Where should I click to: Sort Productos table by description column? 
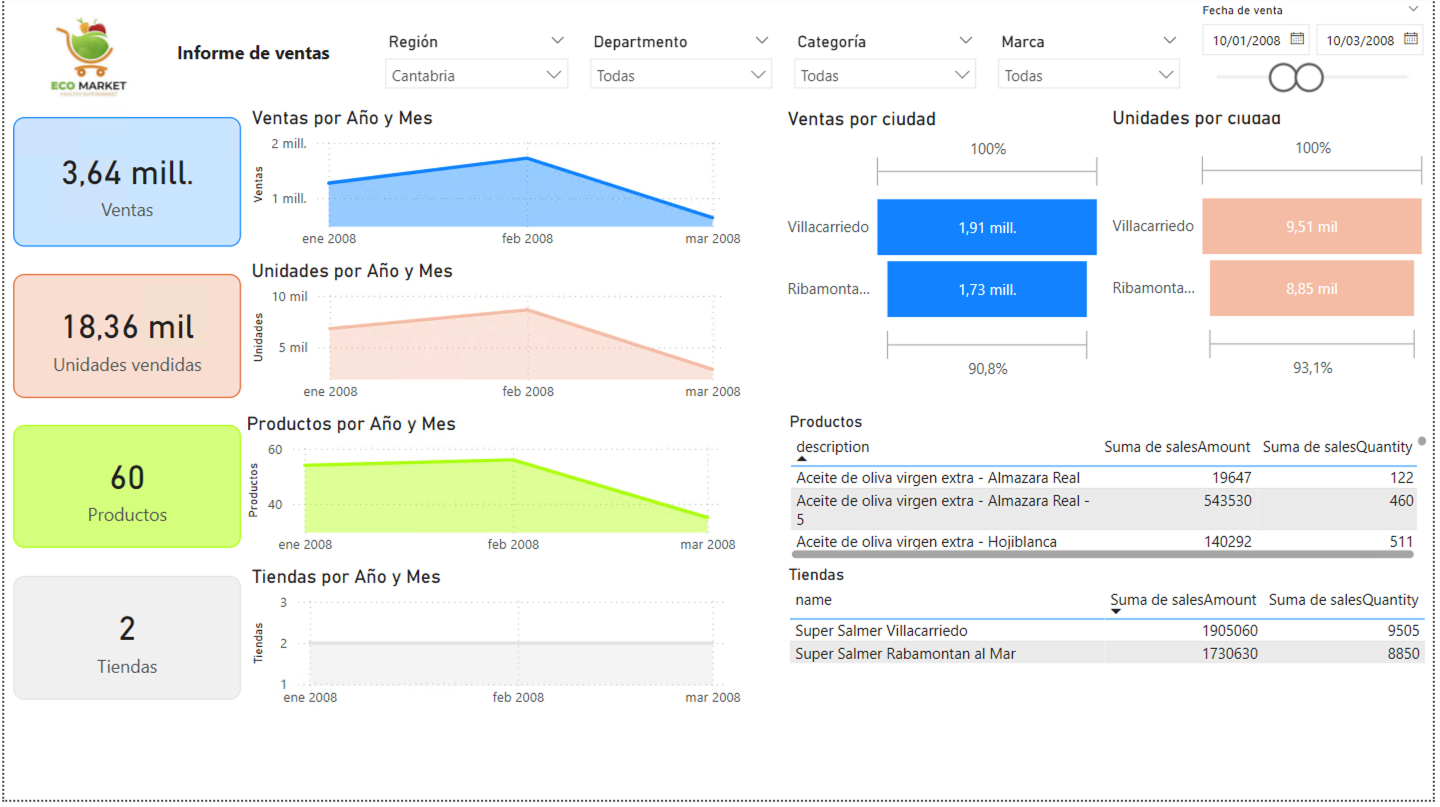click(x=832, y=447)
